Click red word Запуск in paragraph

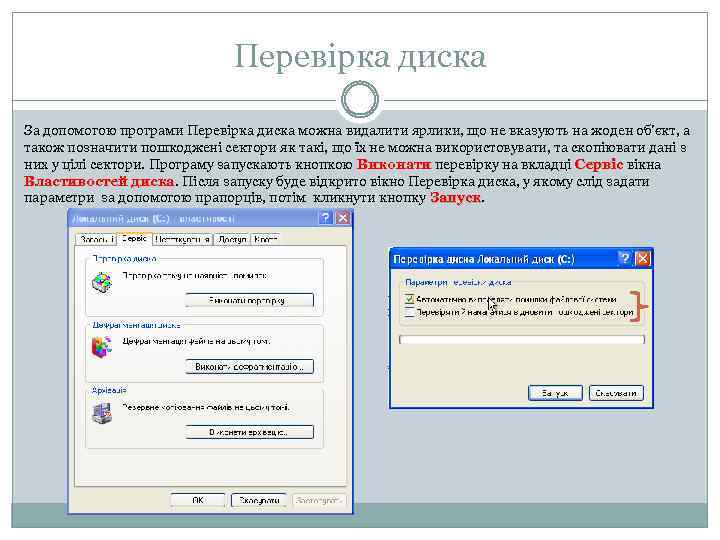click(456, 198)
